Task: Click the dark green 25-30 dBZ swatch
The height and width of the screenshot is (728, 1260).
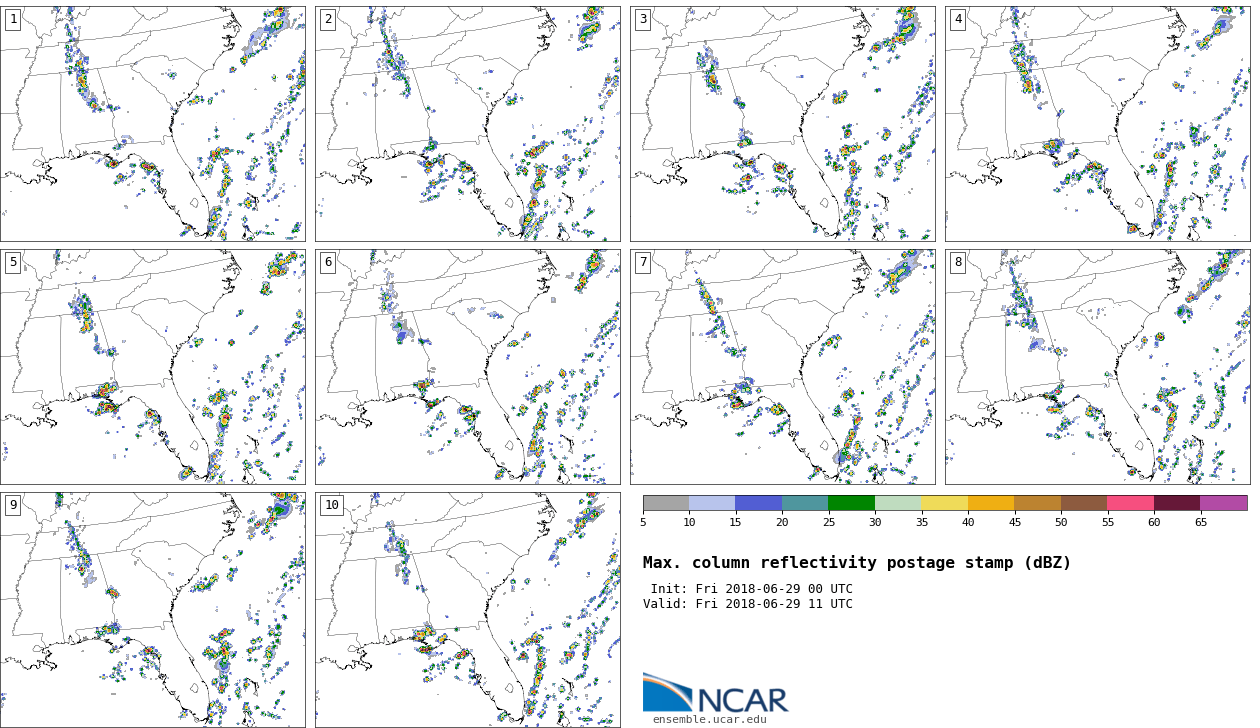Action: [x=851, y=503]
